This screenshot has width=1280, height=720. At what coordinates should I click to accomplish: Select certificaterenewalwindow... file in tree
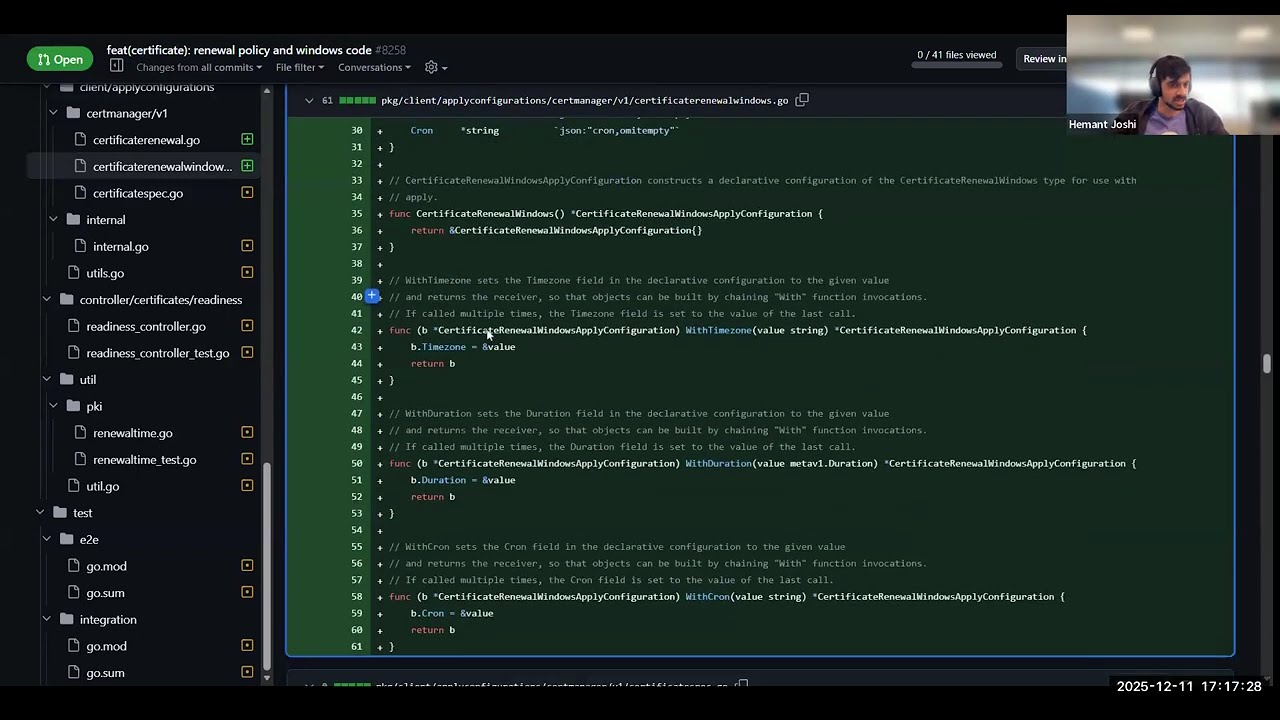162,166
